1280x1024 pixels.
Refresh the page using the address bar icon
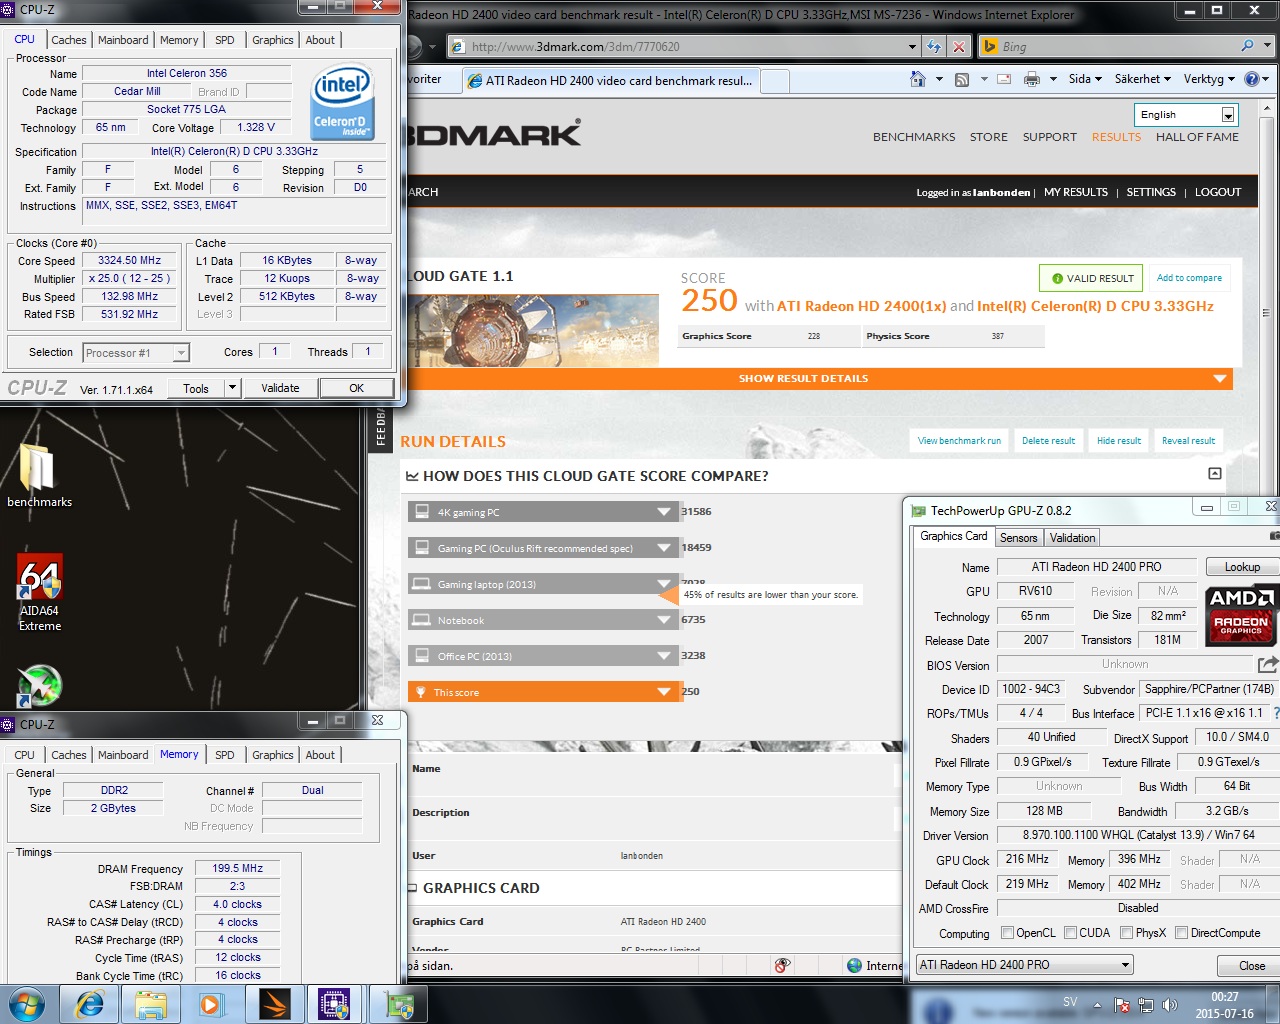pyautogui.click(x=934, y=46)
